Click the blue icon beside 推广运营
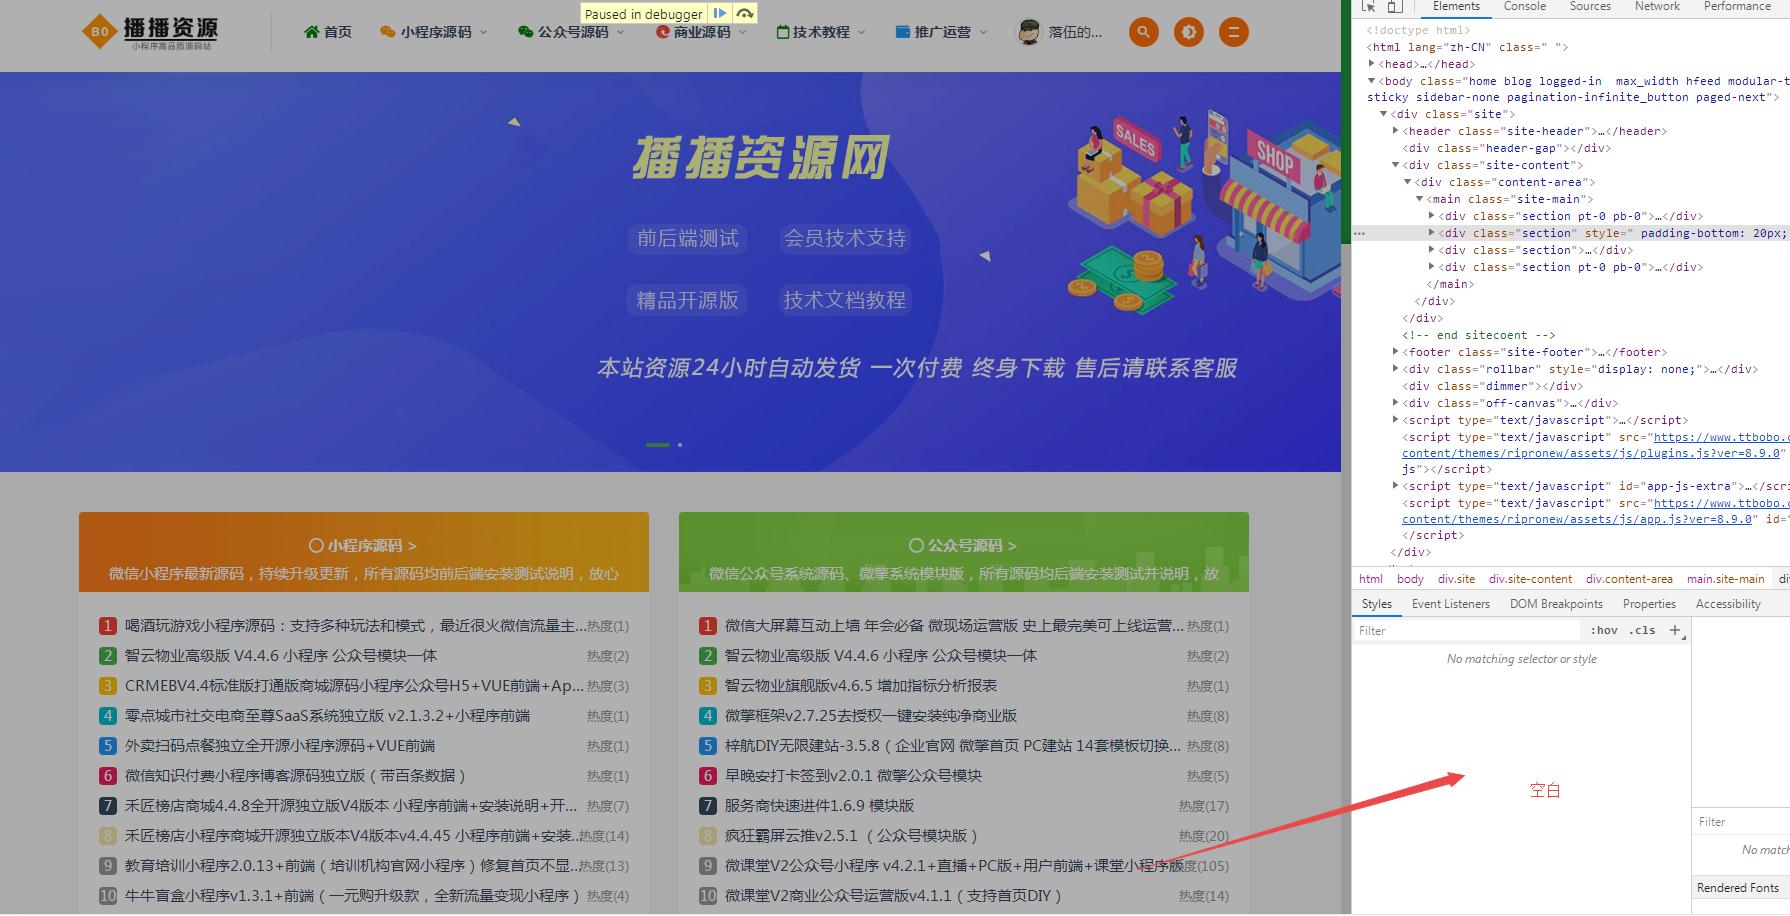This screenshot has height=916, width=1790. [x=903, y=32]
